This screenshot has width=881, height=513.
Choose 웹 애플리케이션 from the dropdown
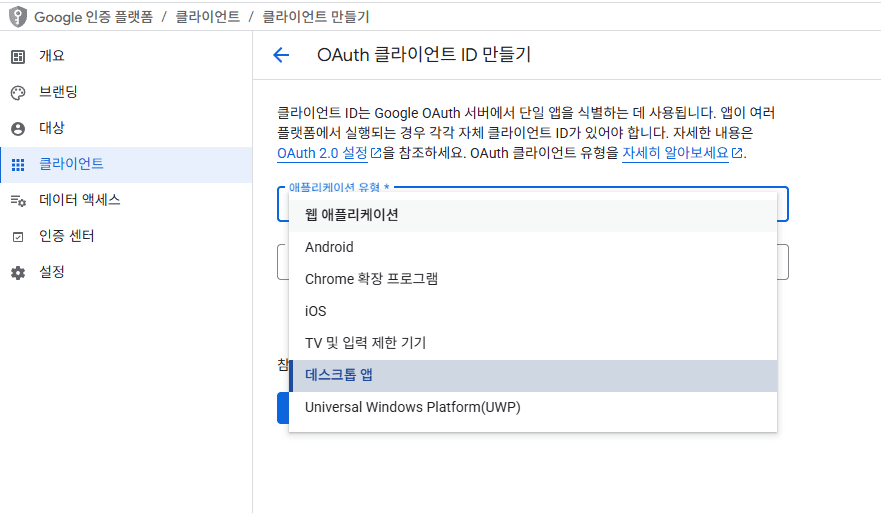click(x=533, y=215)
